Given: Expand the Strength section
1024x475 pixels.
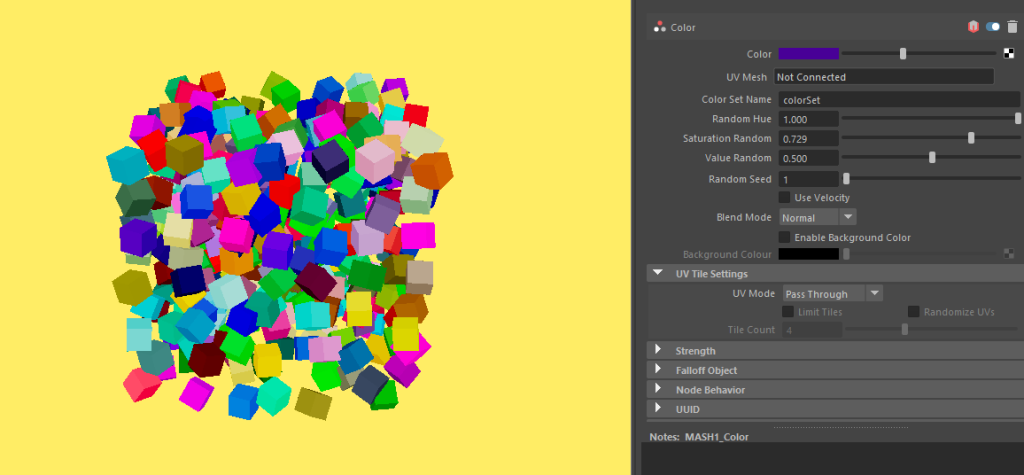Looking at the screenshot, I should pos(658,351).
